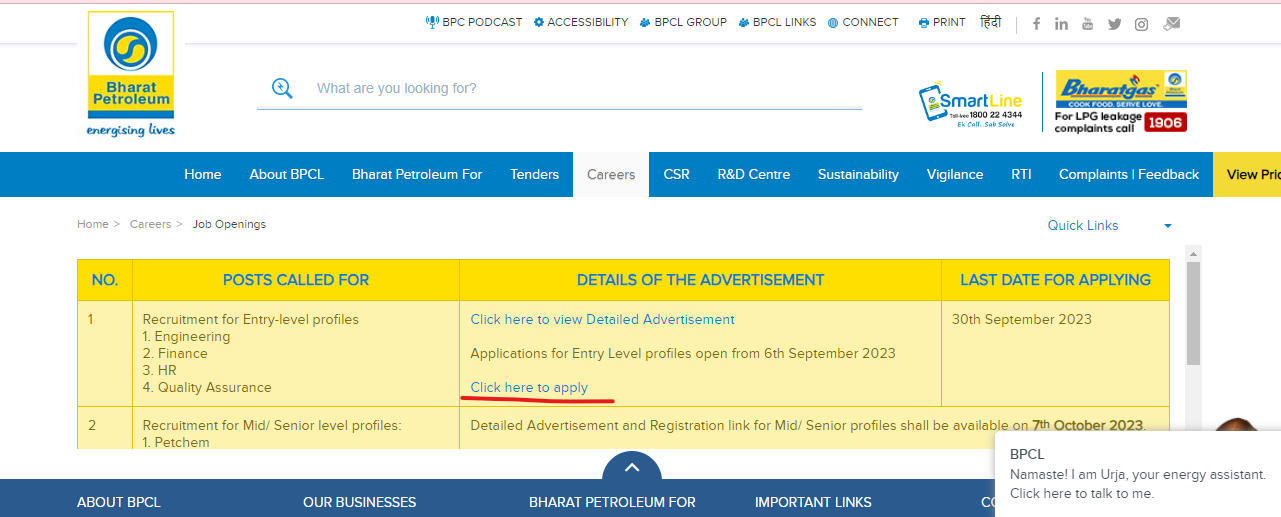Click 'Click here to view Detailed Advertisement'
This screenshot has width=1281, height=517.
click(x=603, y=319)
